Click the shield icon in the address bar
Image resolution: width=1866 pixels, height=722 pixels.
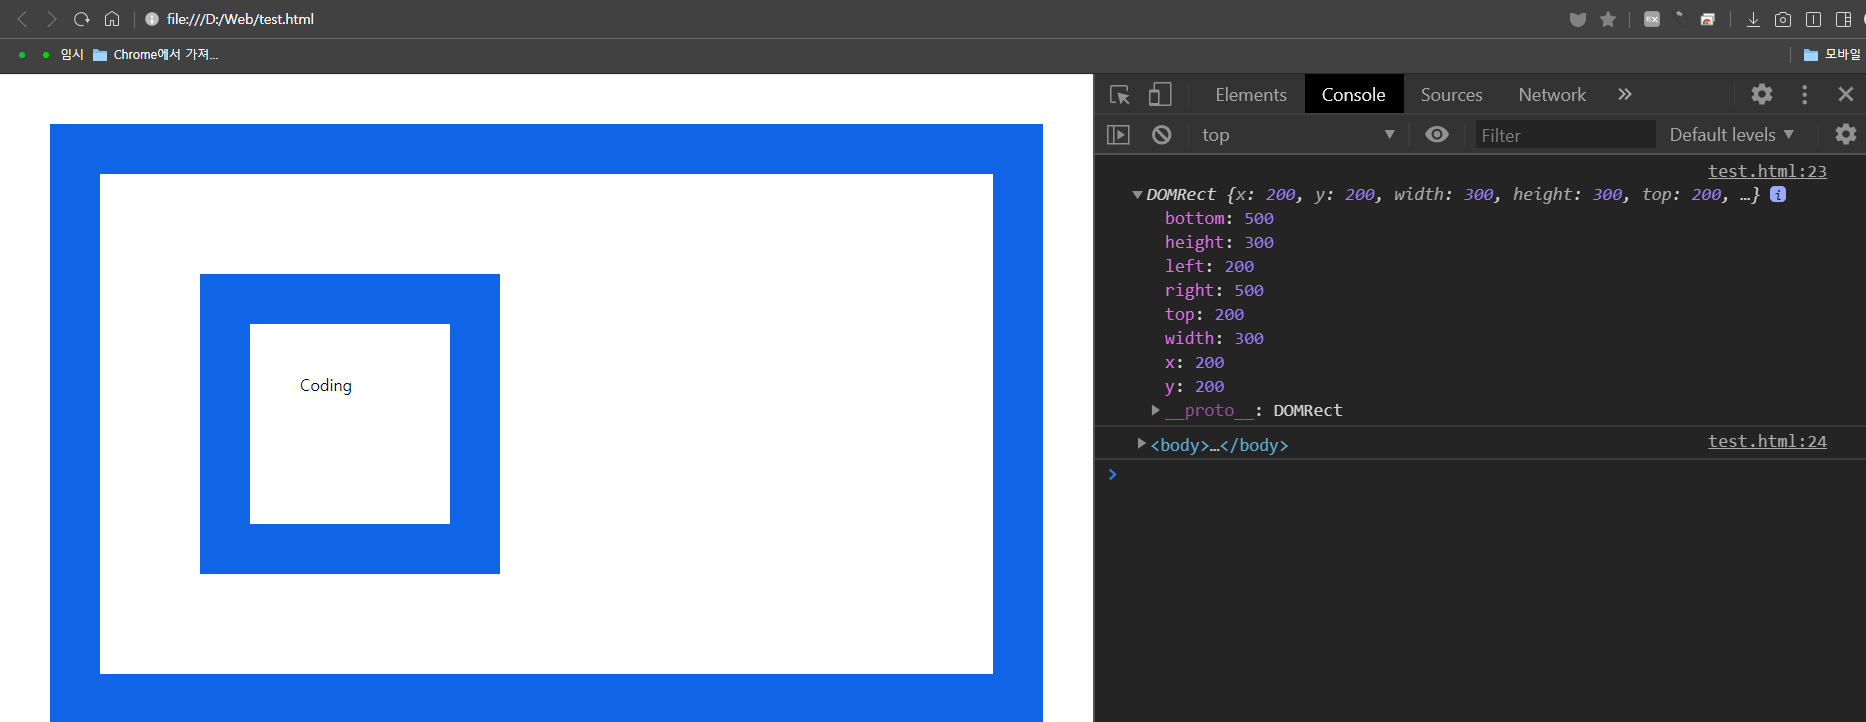tap(1578, 19)
